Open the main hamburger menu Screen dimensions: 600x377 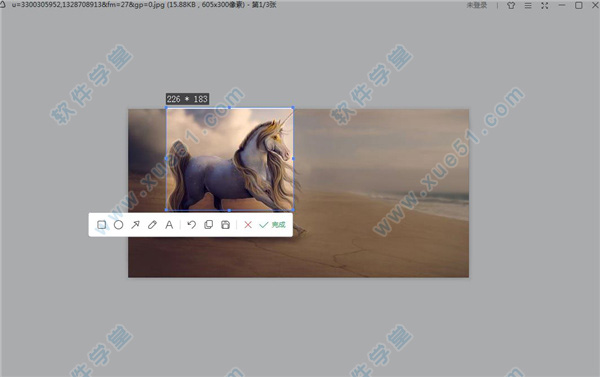[x=528, y=5]
